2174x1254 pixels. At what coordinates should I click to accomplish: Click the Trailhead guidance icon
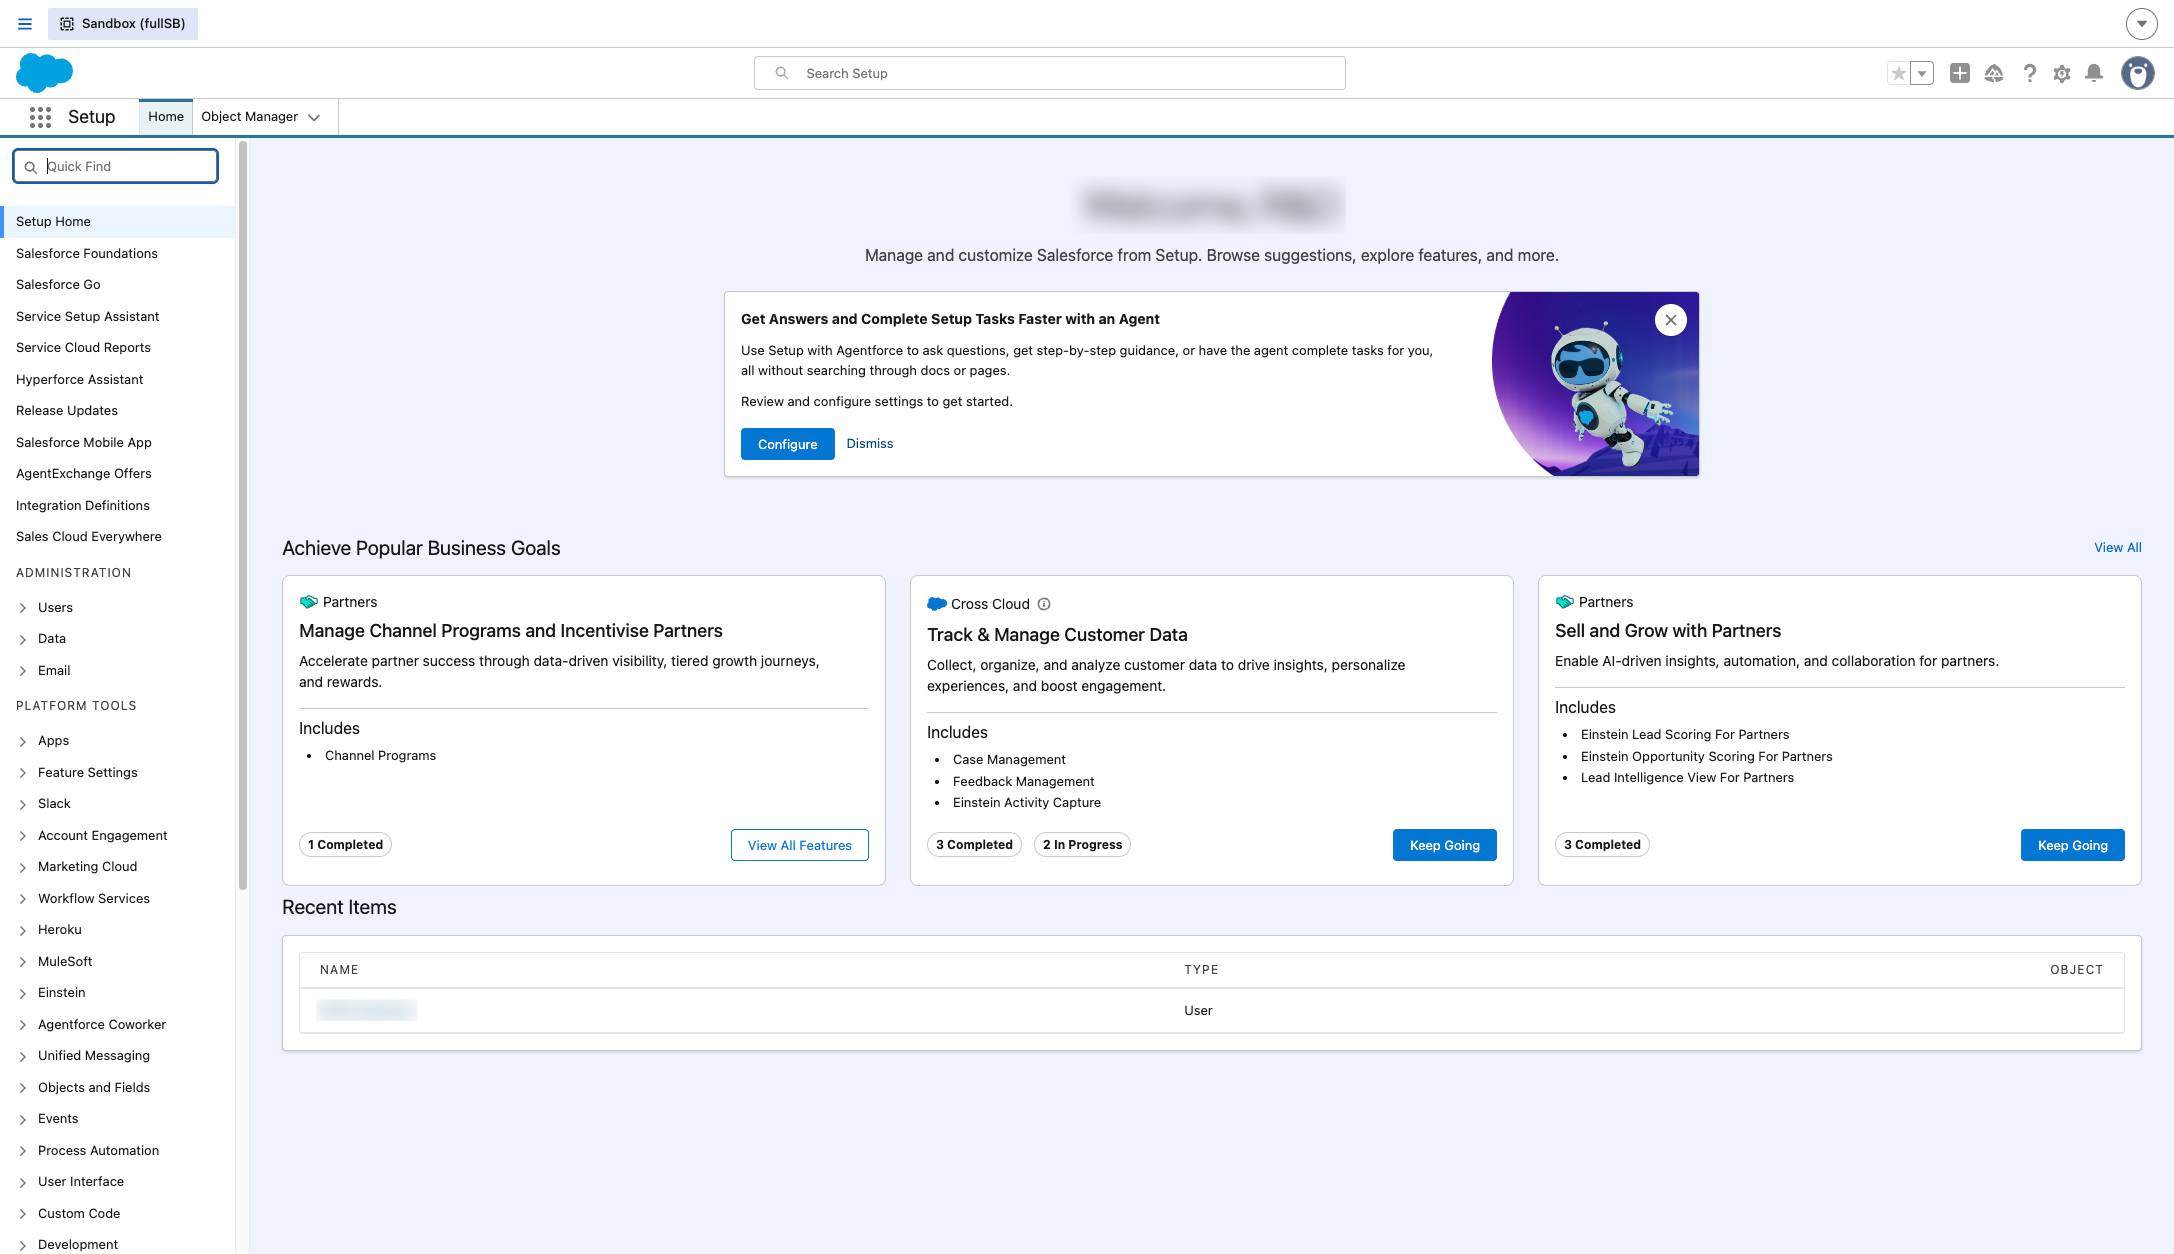pyautogui.click(x=1994, y=73)
